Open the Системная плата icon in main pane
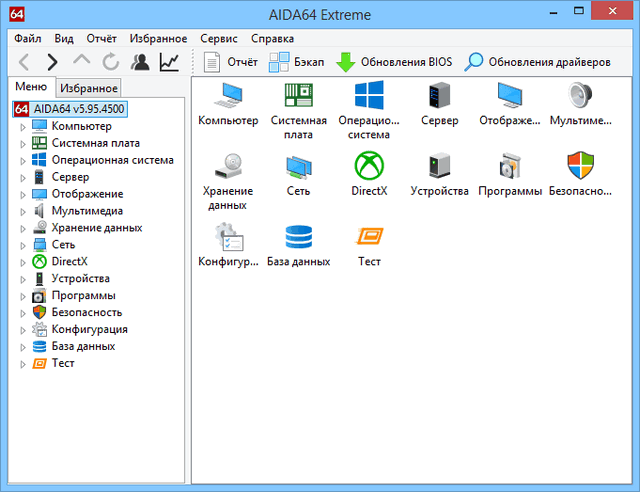640x492 pixels. (298, 95)
